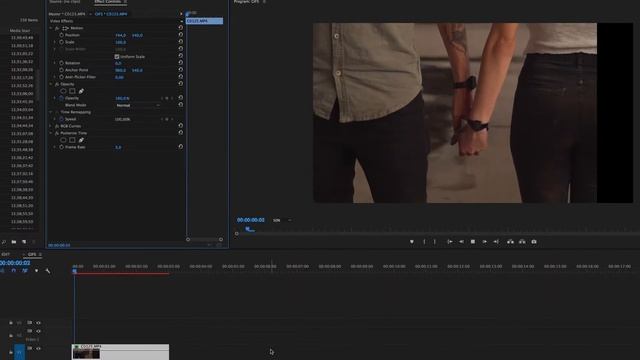Click the Extract button

pos(522,242)
